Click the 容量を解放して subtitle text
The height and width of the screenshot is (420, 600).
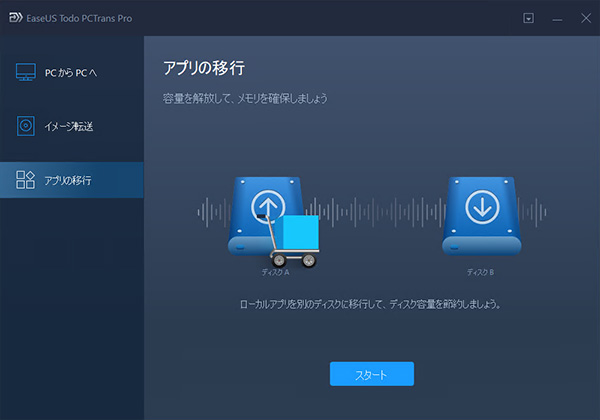(x=245, y=99)
